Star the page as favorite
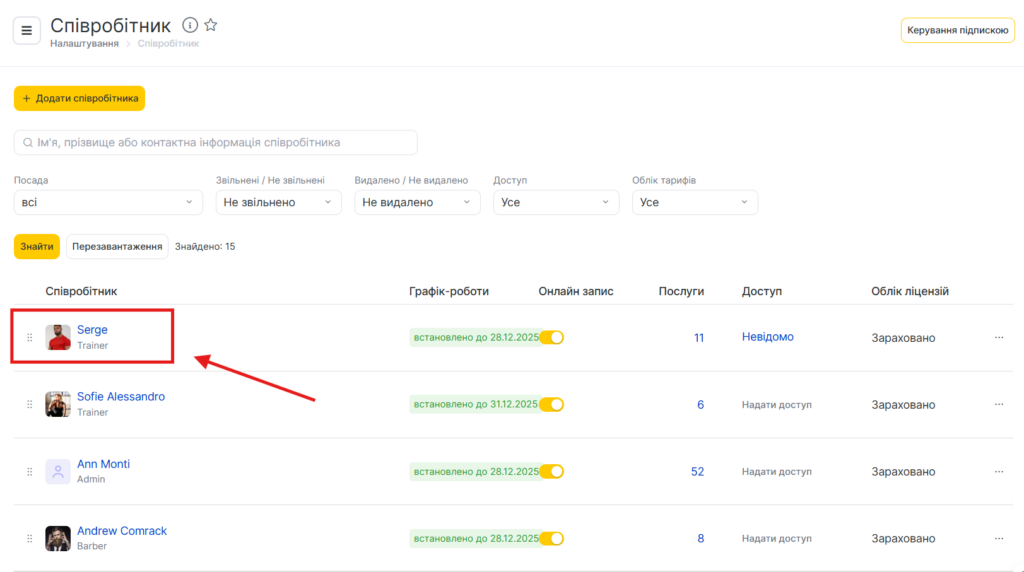 [211, 25]
